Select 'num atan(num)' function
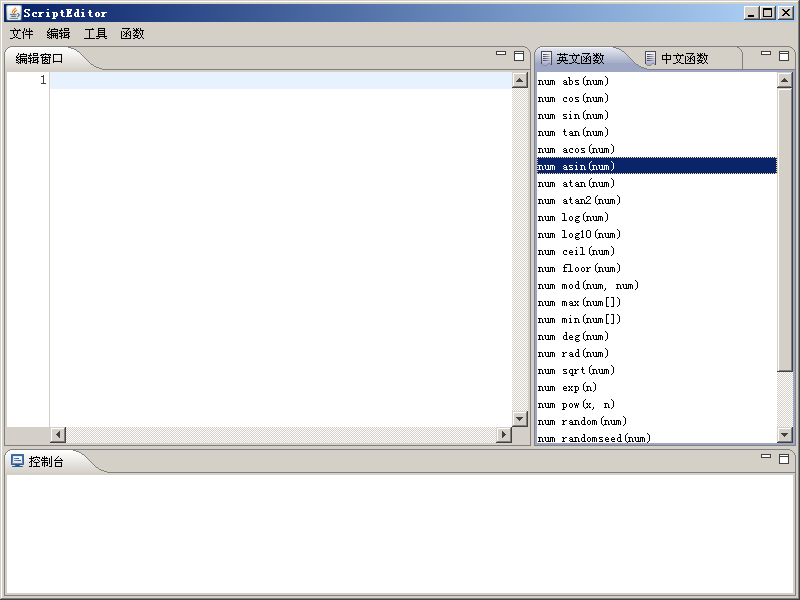800x600 pixels. point(657,184)
